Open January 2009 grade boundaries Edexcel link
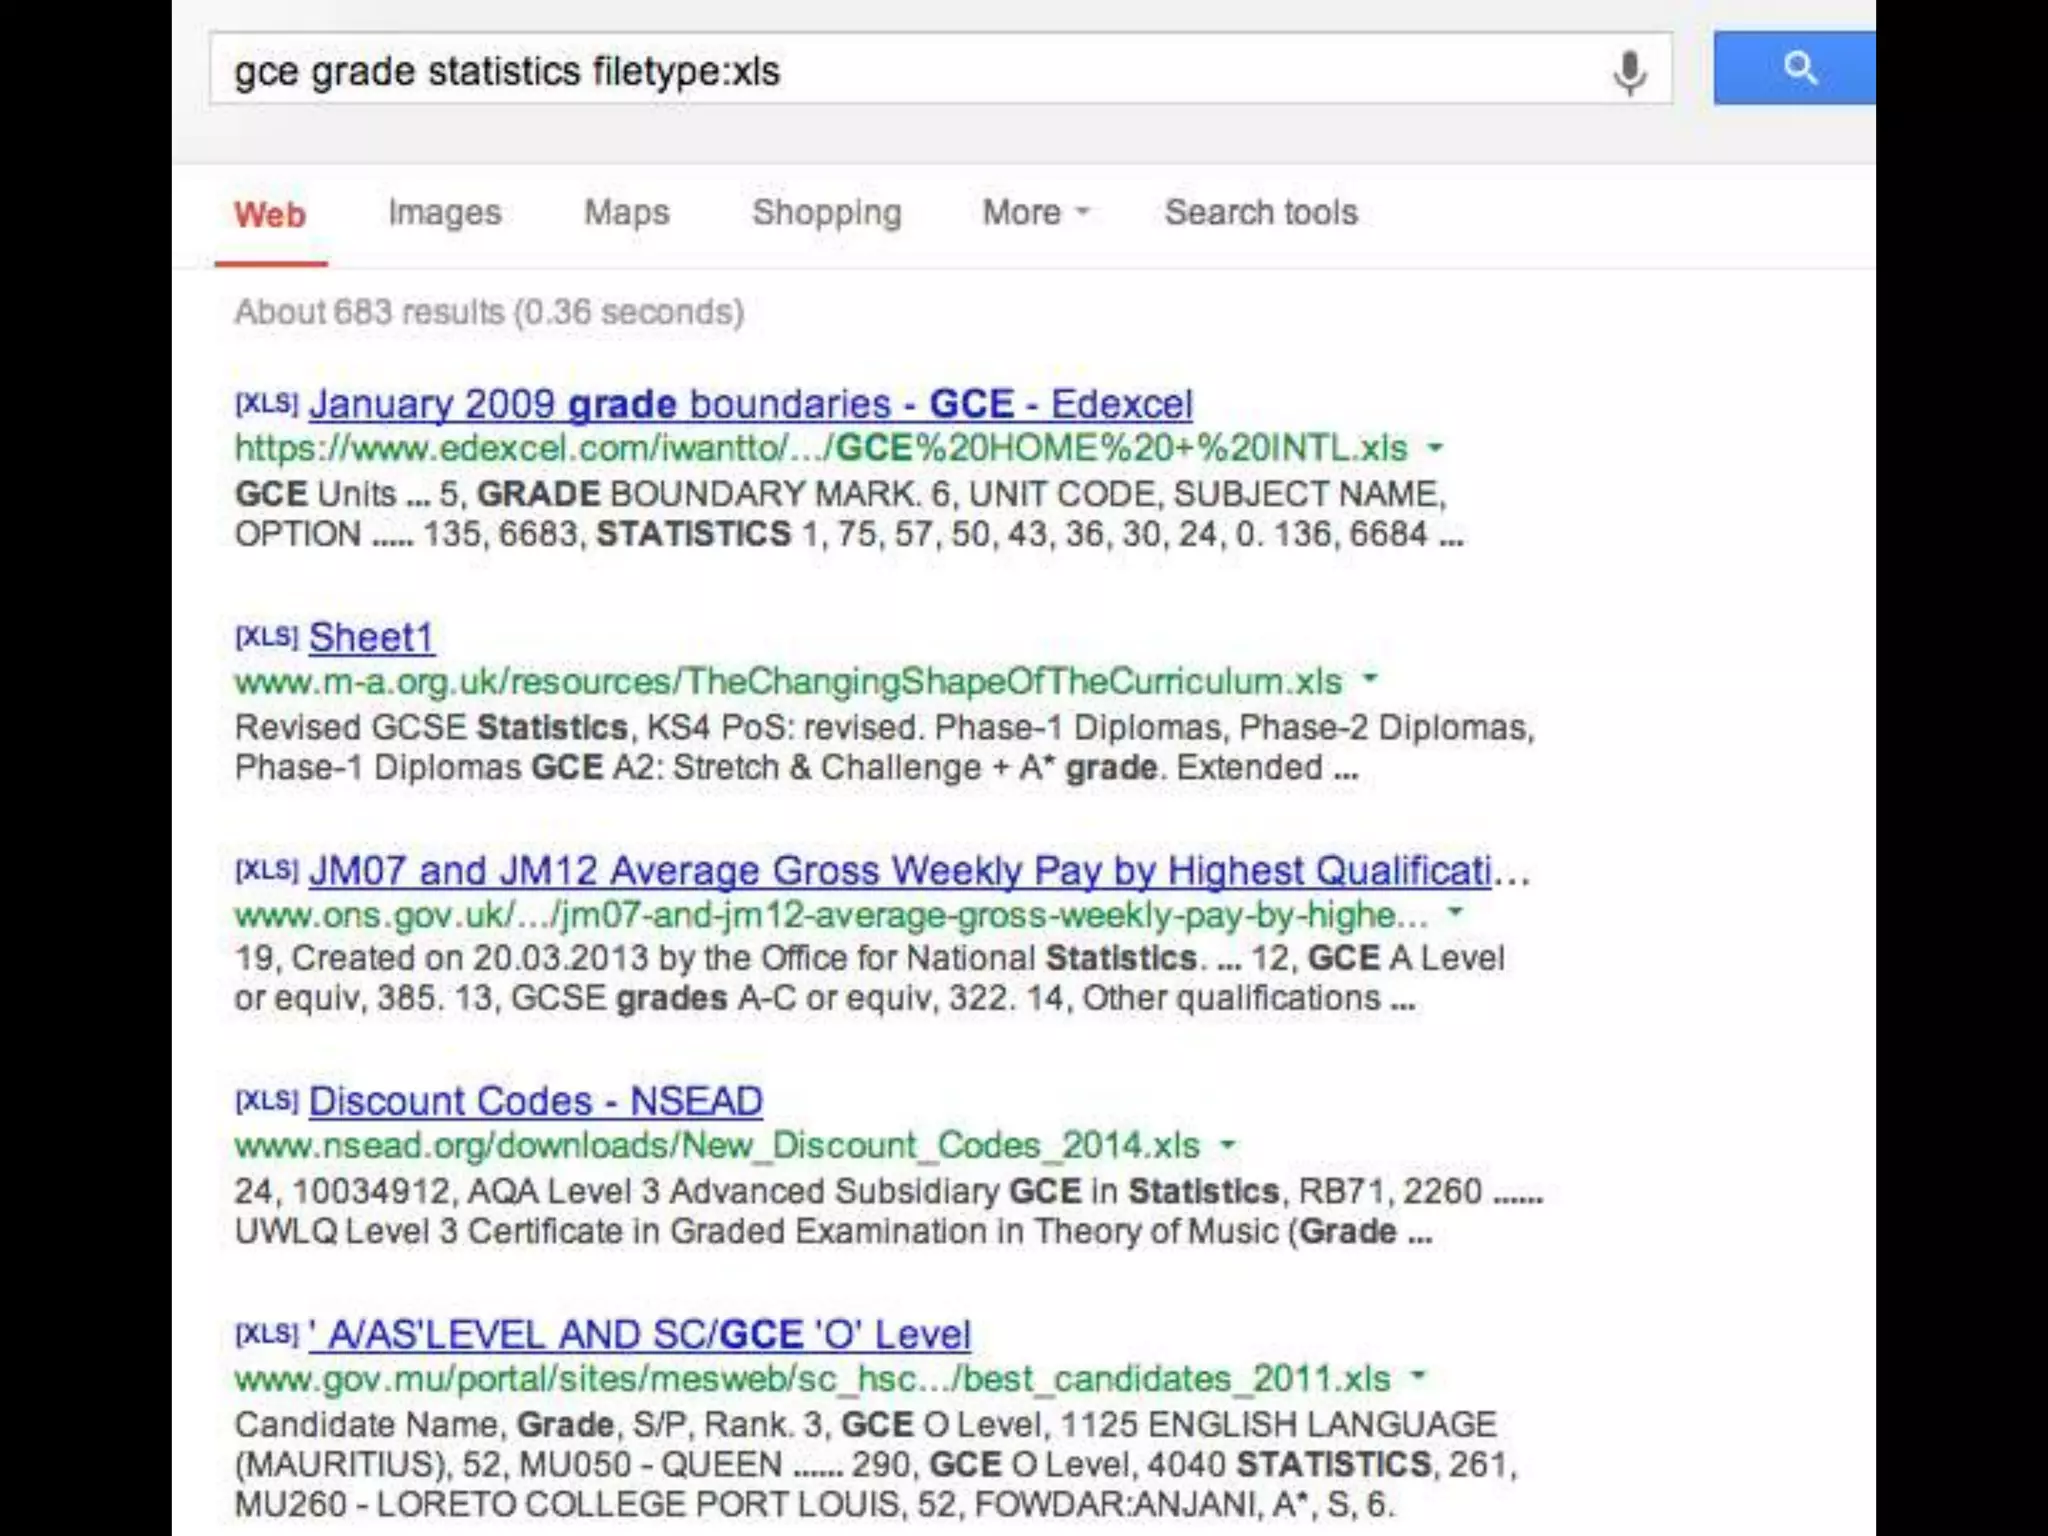Viewport: 2048px width, 1536px height. click(x=750, y=405)
